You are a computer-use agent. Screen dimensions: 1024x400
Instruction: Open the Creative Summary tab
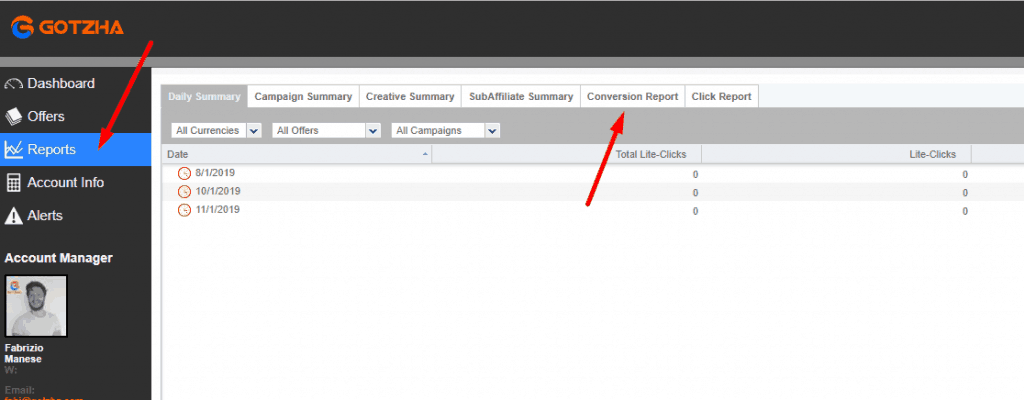(410, 97)
